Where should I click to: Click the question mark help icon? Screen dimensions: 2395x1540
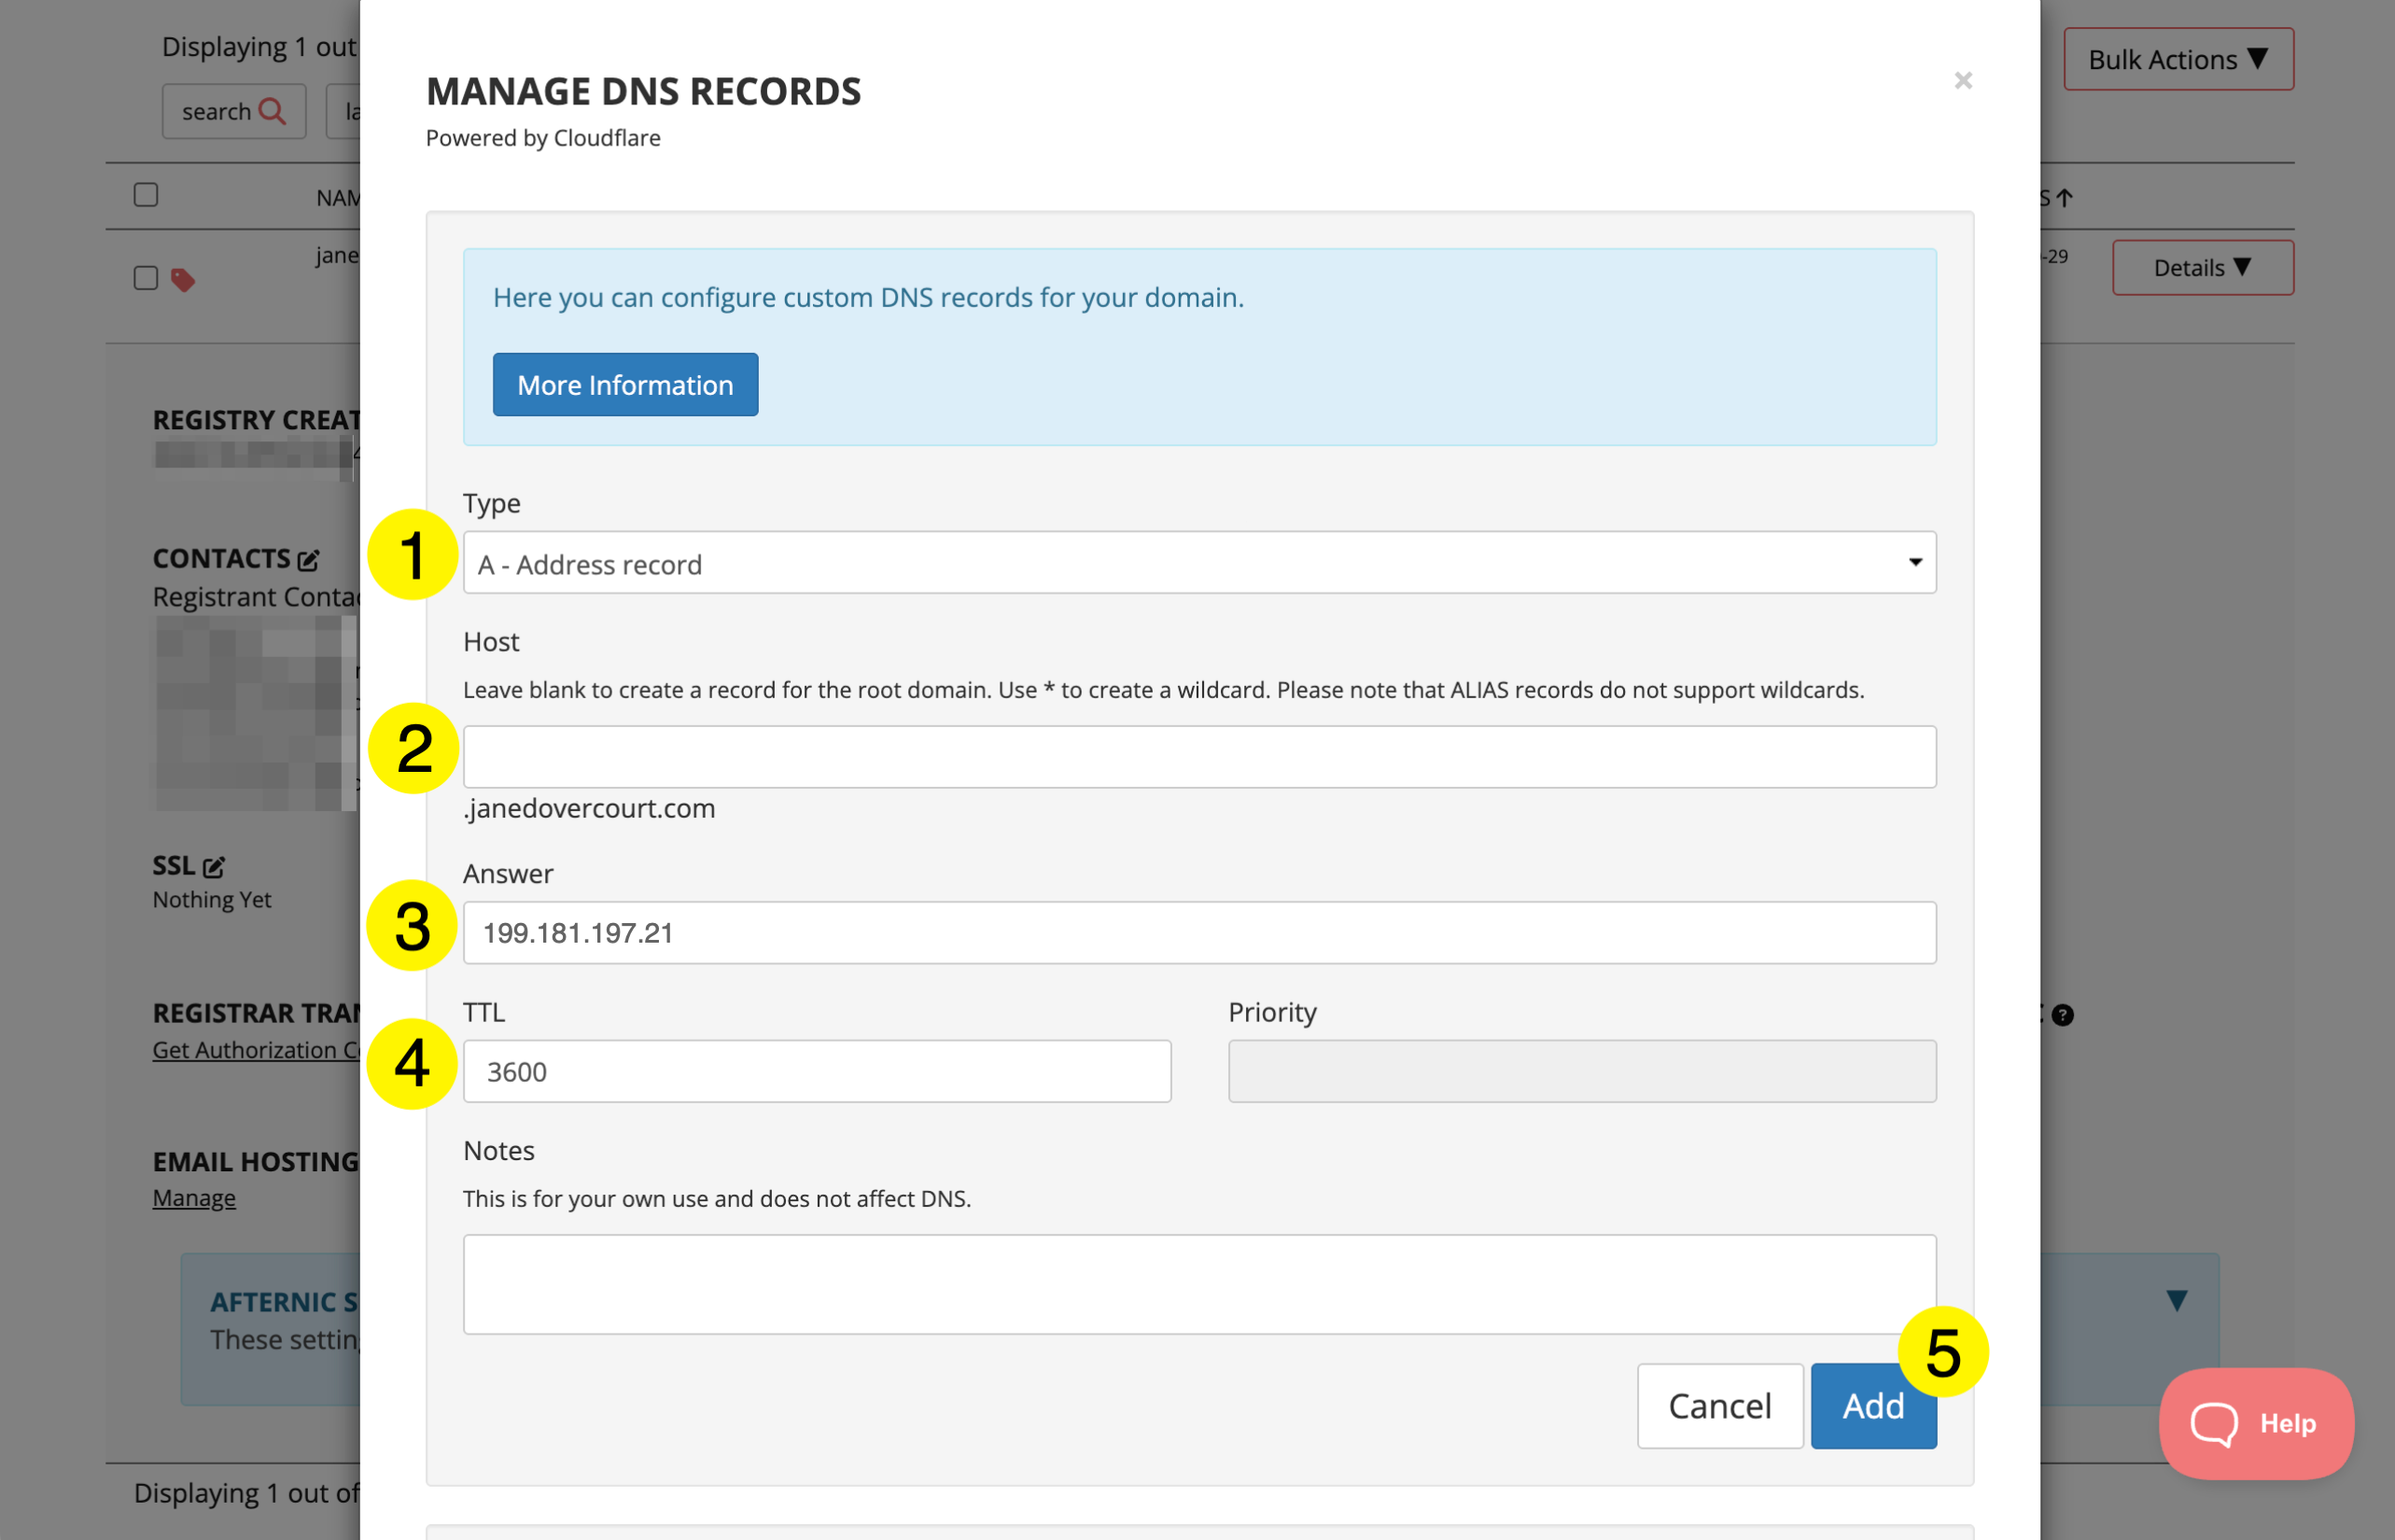click(2062, 1015)
